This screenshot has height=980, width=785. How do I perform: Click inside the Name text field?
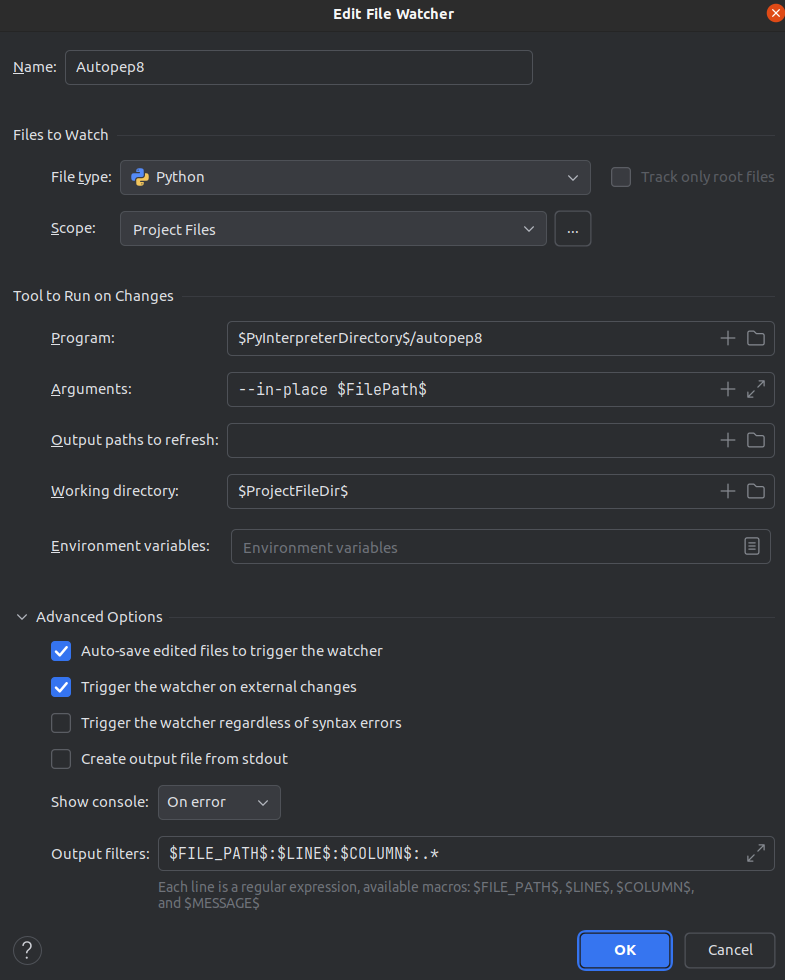tap(298, 67)
